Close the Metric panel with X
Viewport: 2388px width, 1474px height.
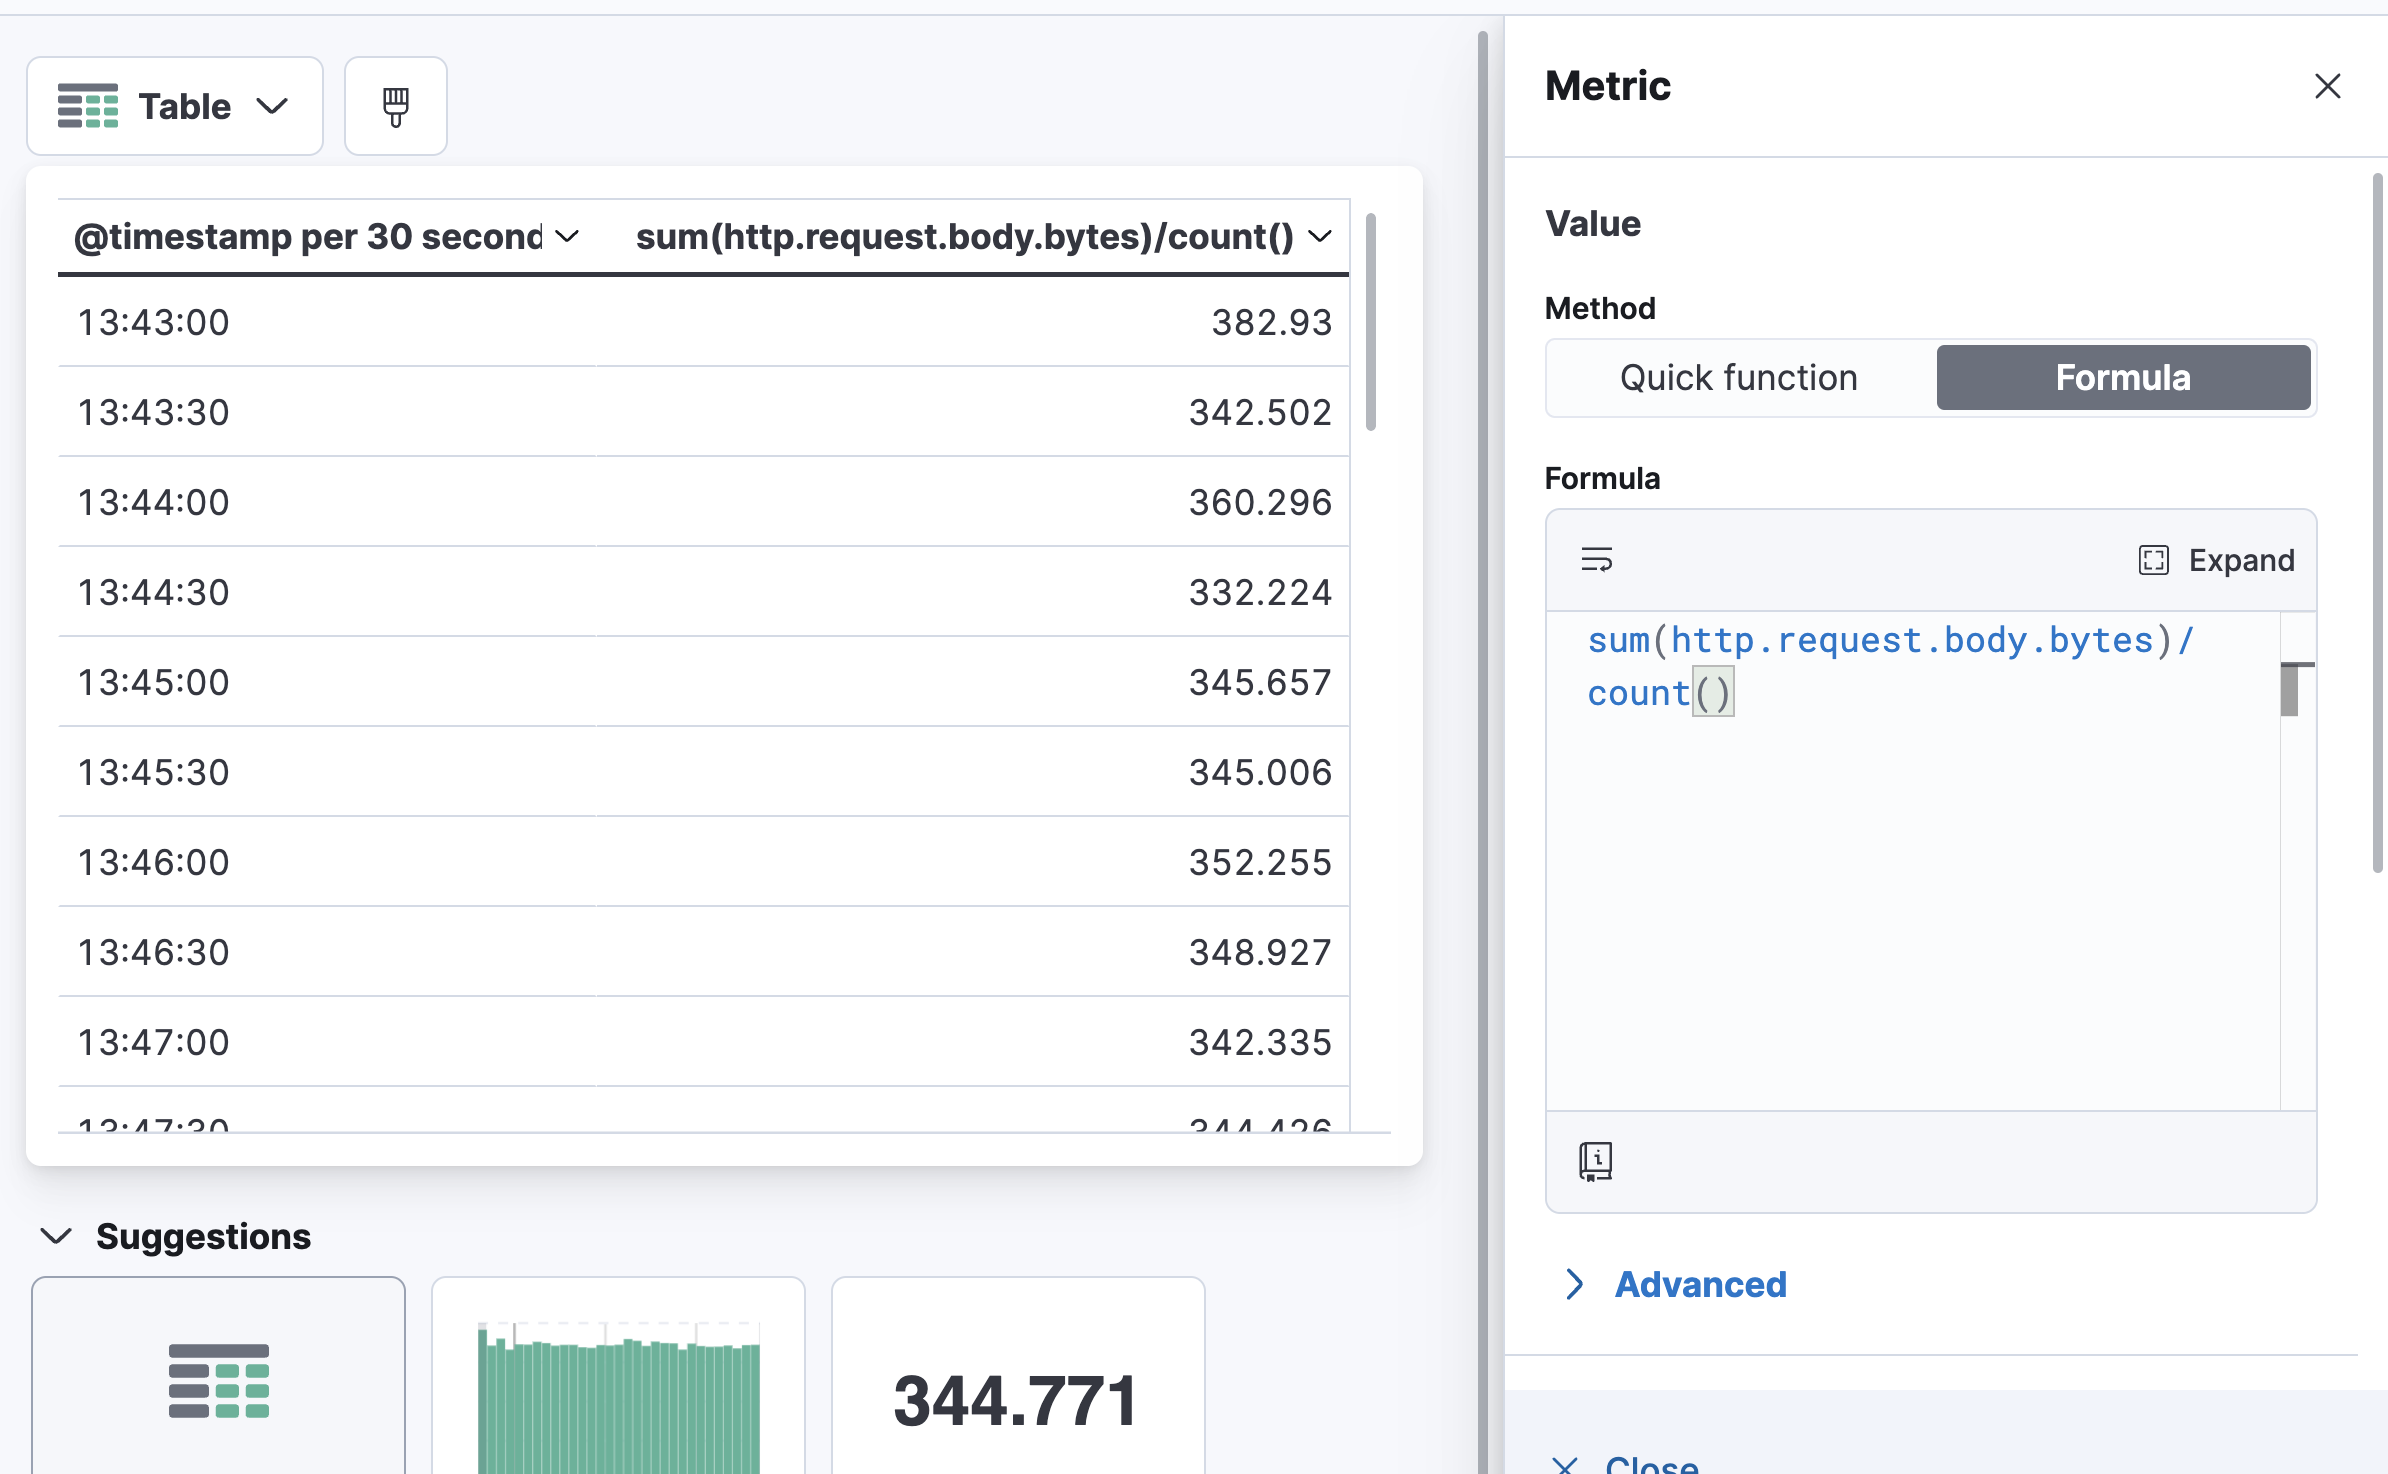point(2327,86)
